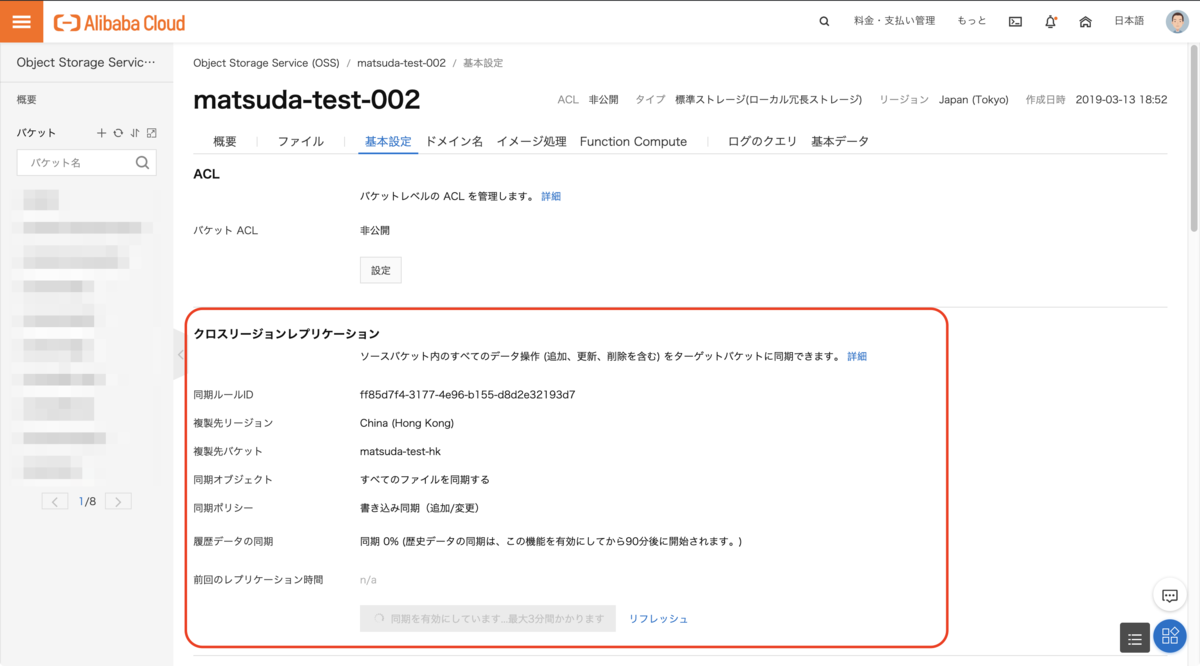1200x666 pixels.
Task: Add a new bucket with plus icon
Action: 101,133
